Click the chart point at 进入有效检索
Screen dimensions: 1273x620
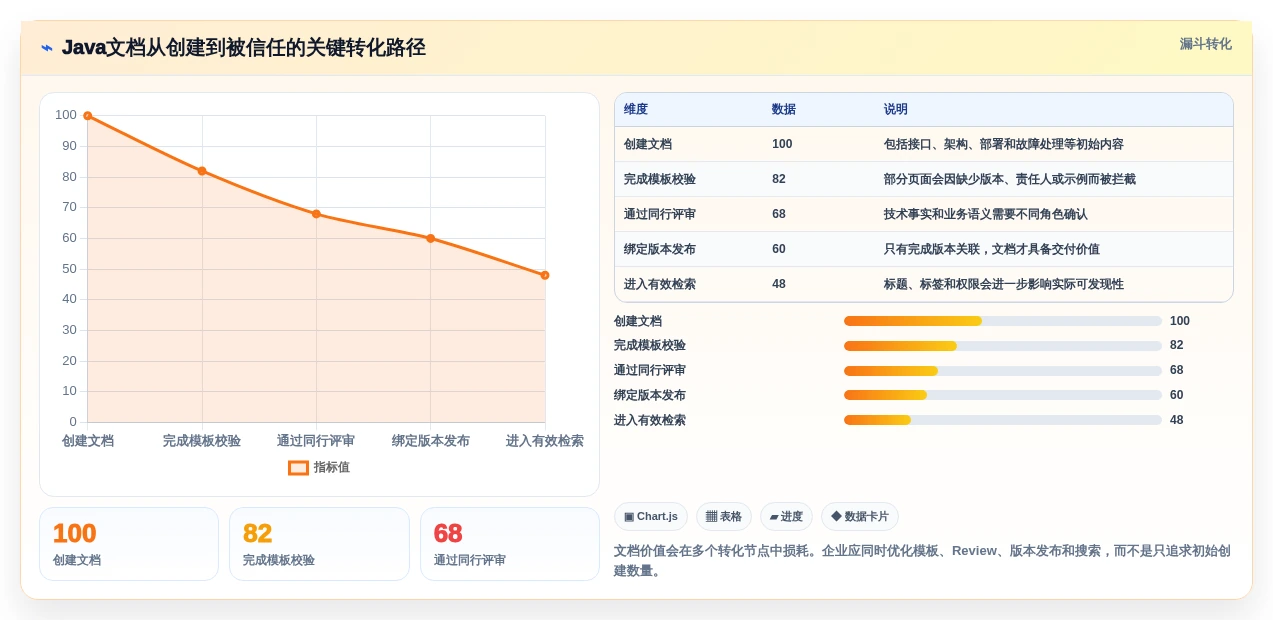545,275
